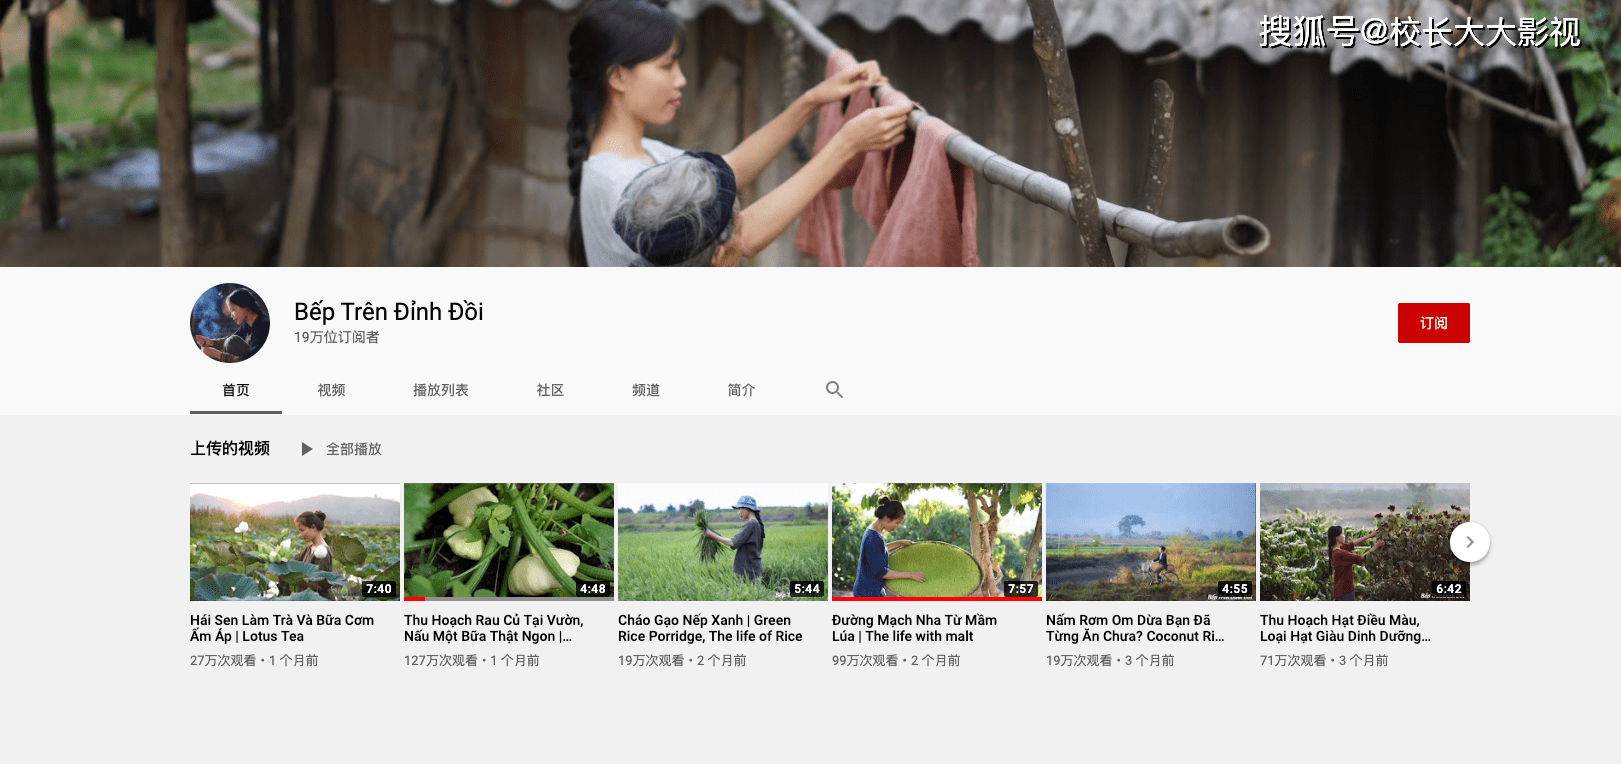Switch to the 视频 tab
Image resolution: width=1621 pixels, height=764 pixels.
(331, 390)
